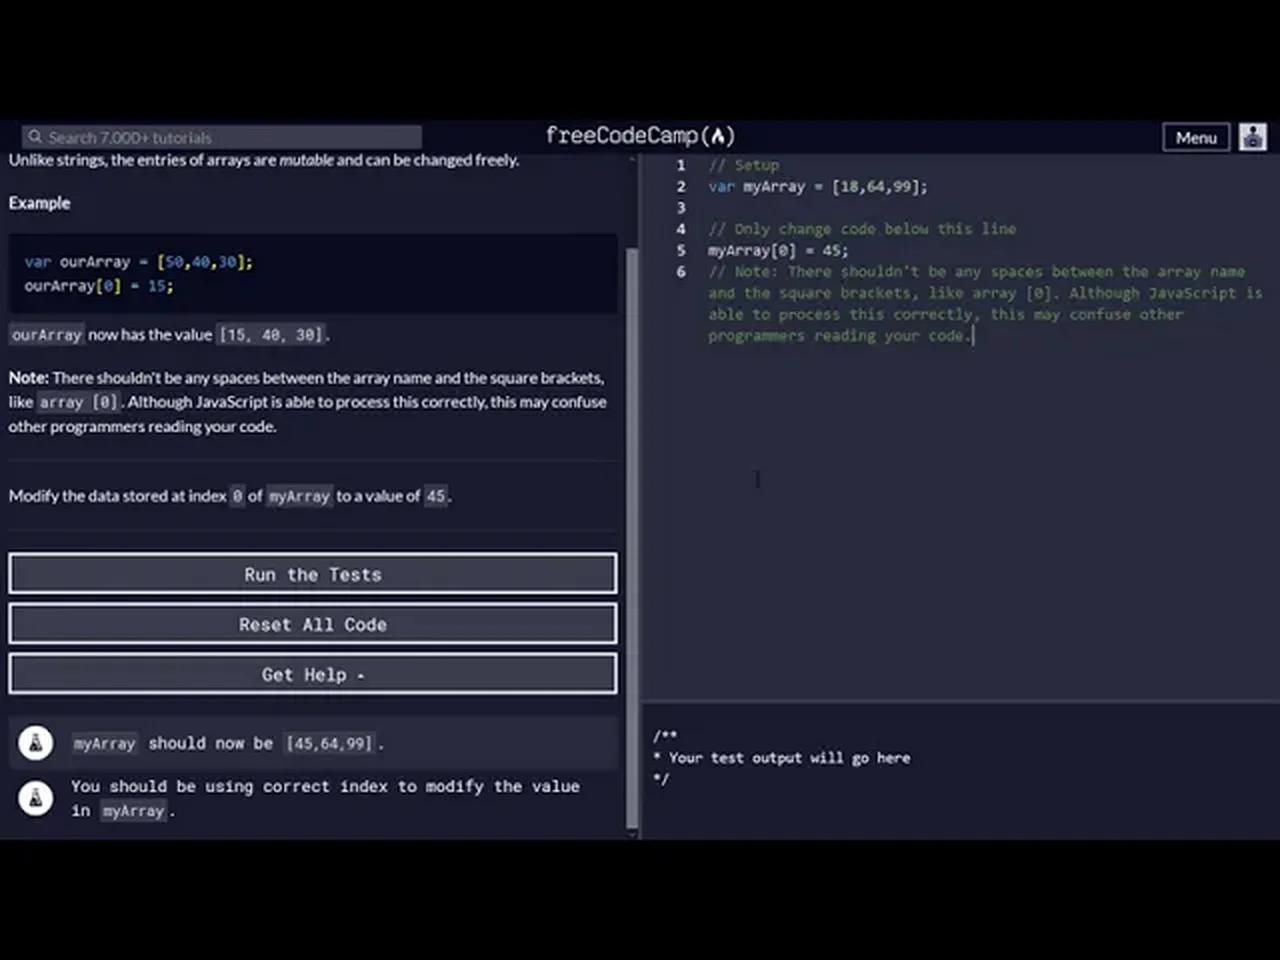Image resolution: width=1280 pixels, height=960 pixels.
Task: Click the "// Note: There shouldn't be" comment
Action: [985, 304]
